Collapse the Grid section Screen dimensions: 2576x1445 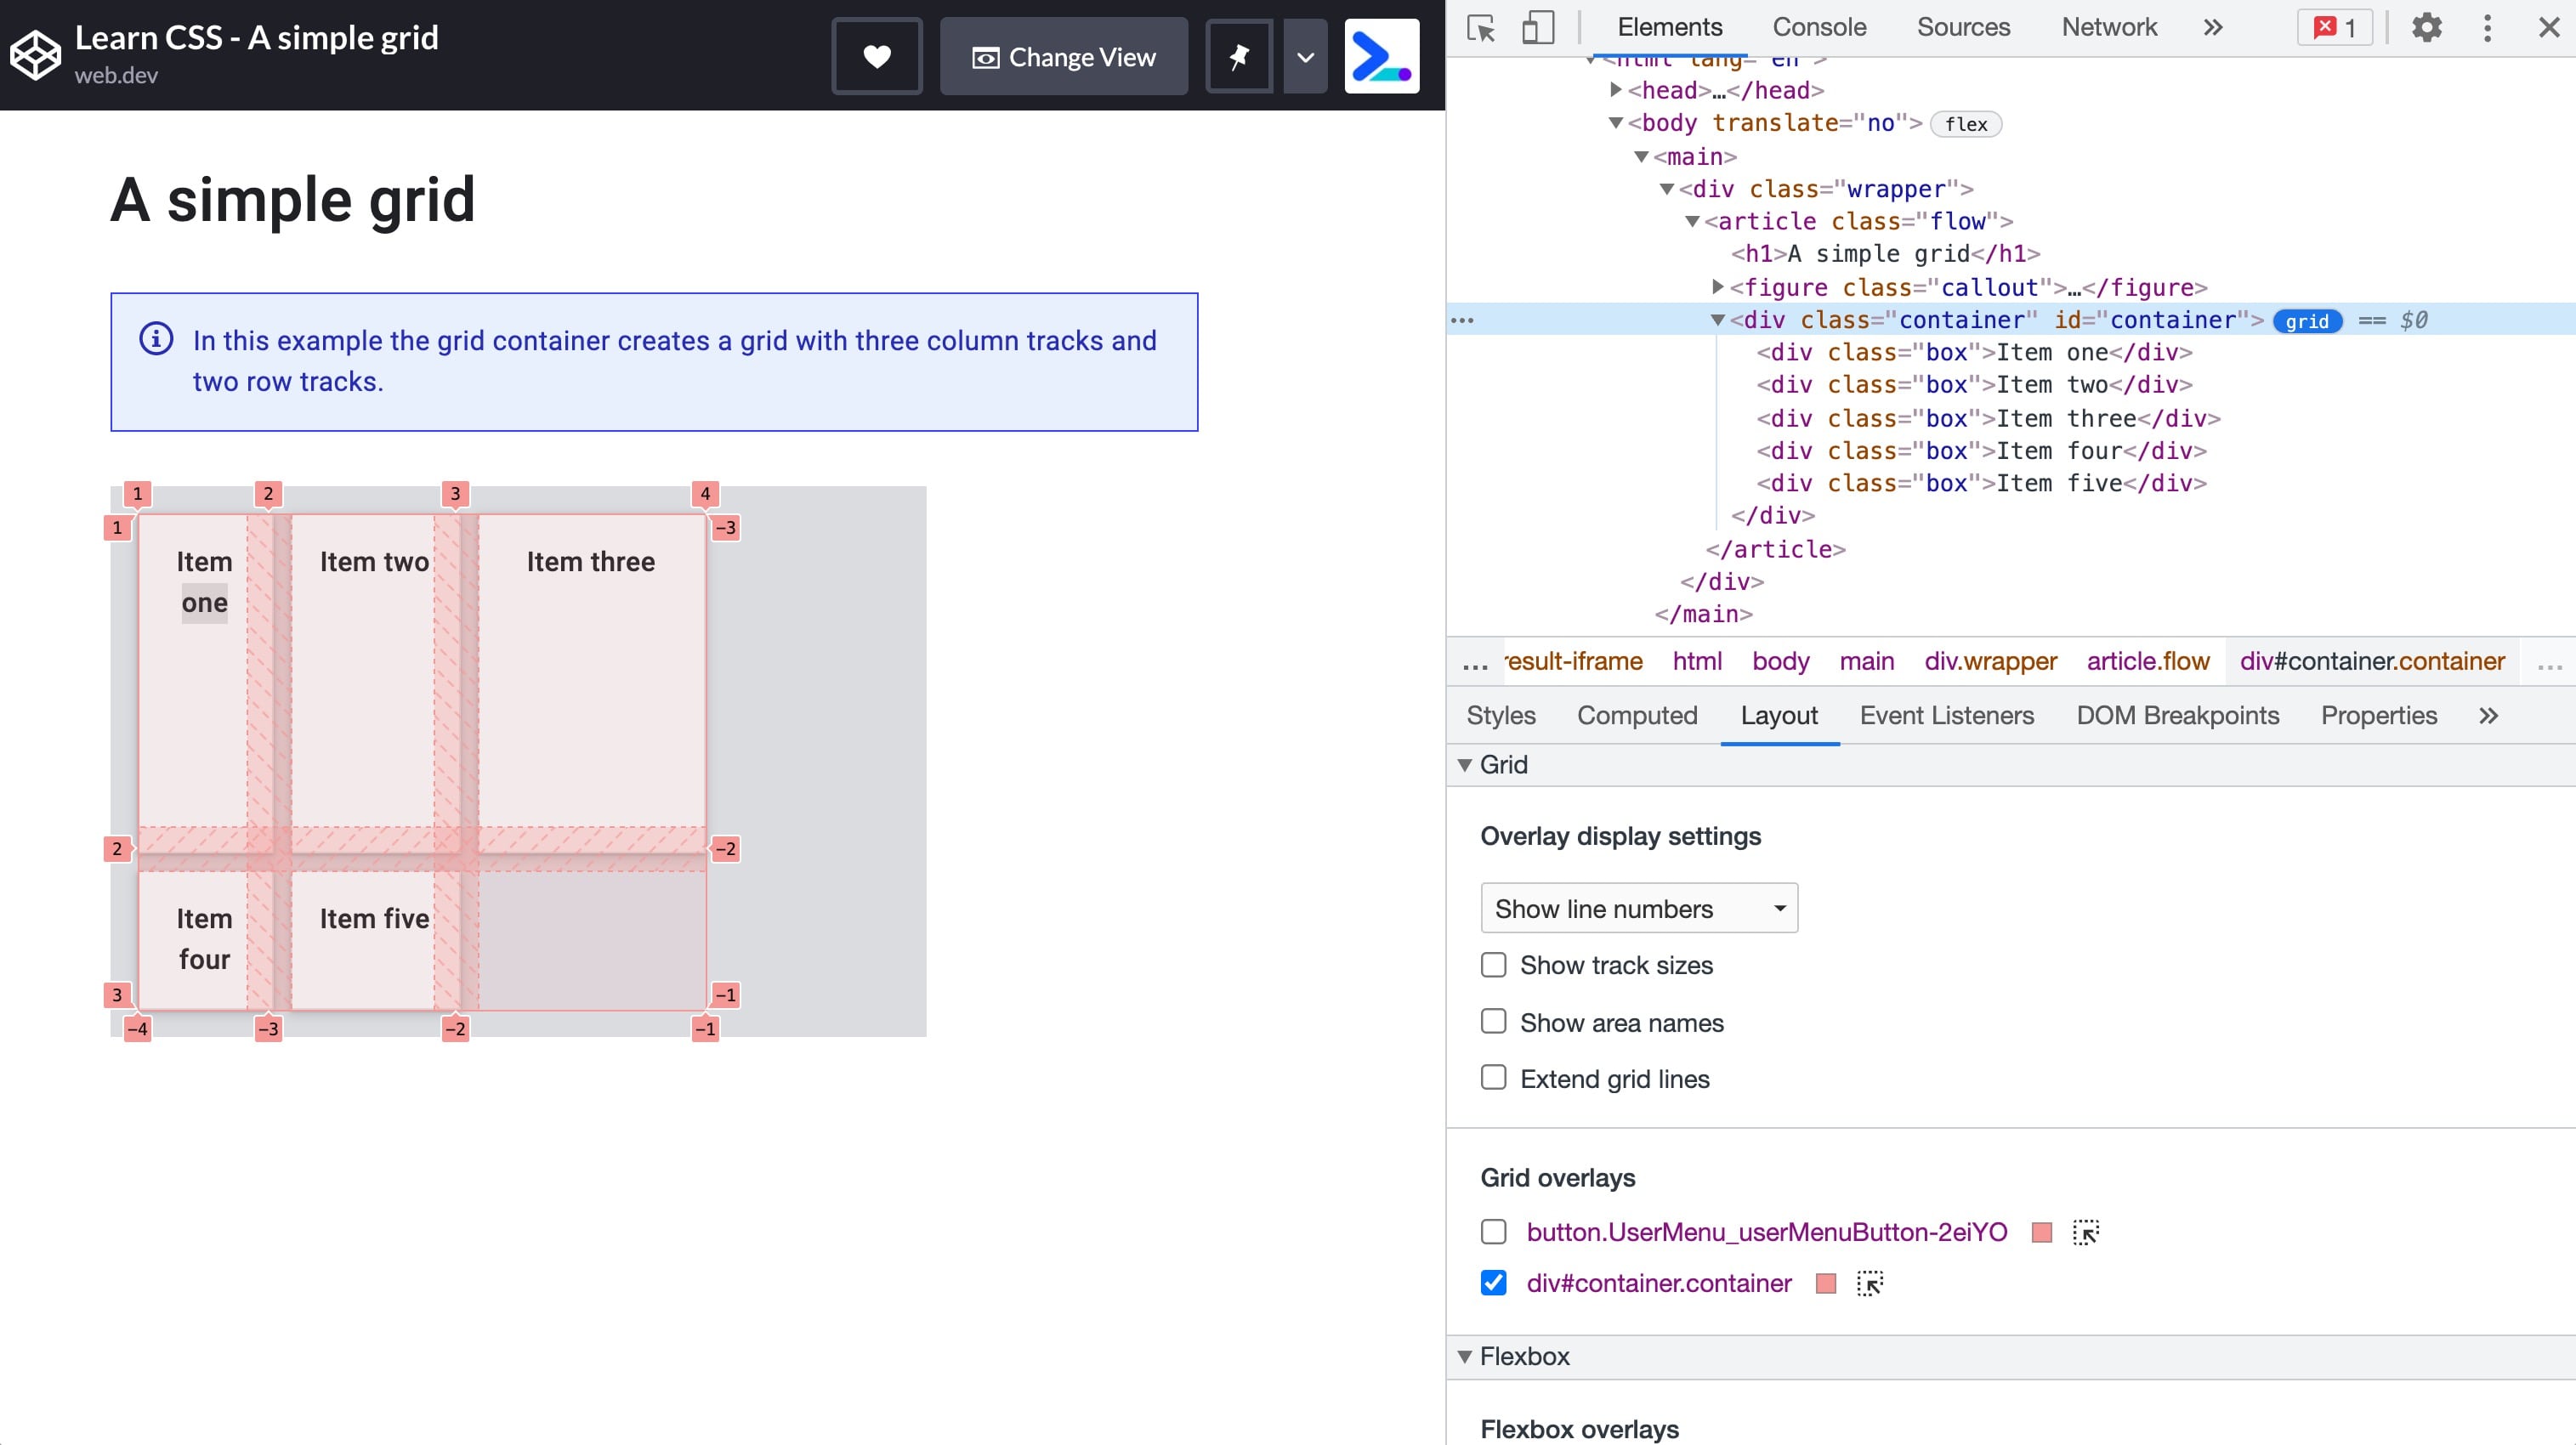click(1467, 764)
